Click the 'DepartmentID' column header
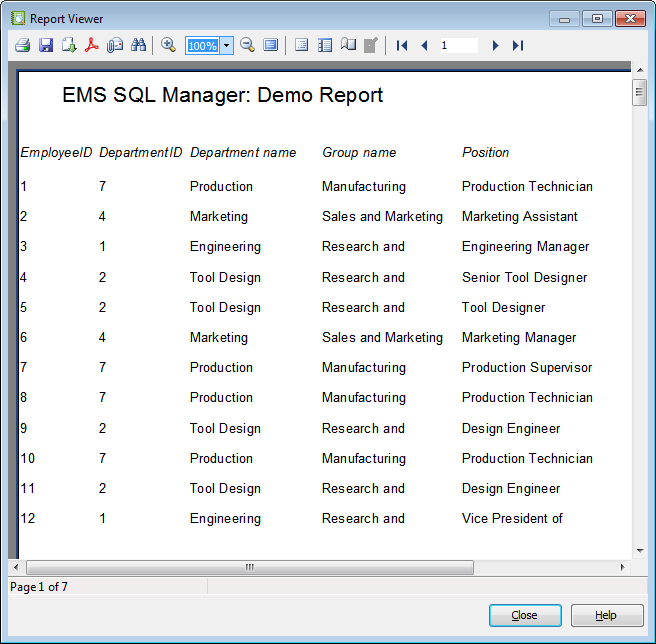Viewport: 656px width, 644px height. click(x=141, y=152)
